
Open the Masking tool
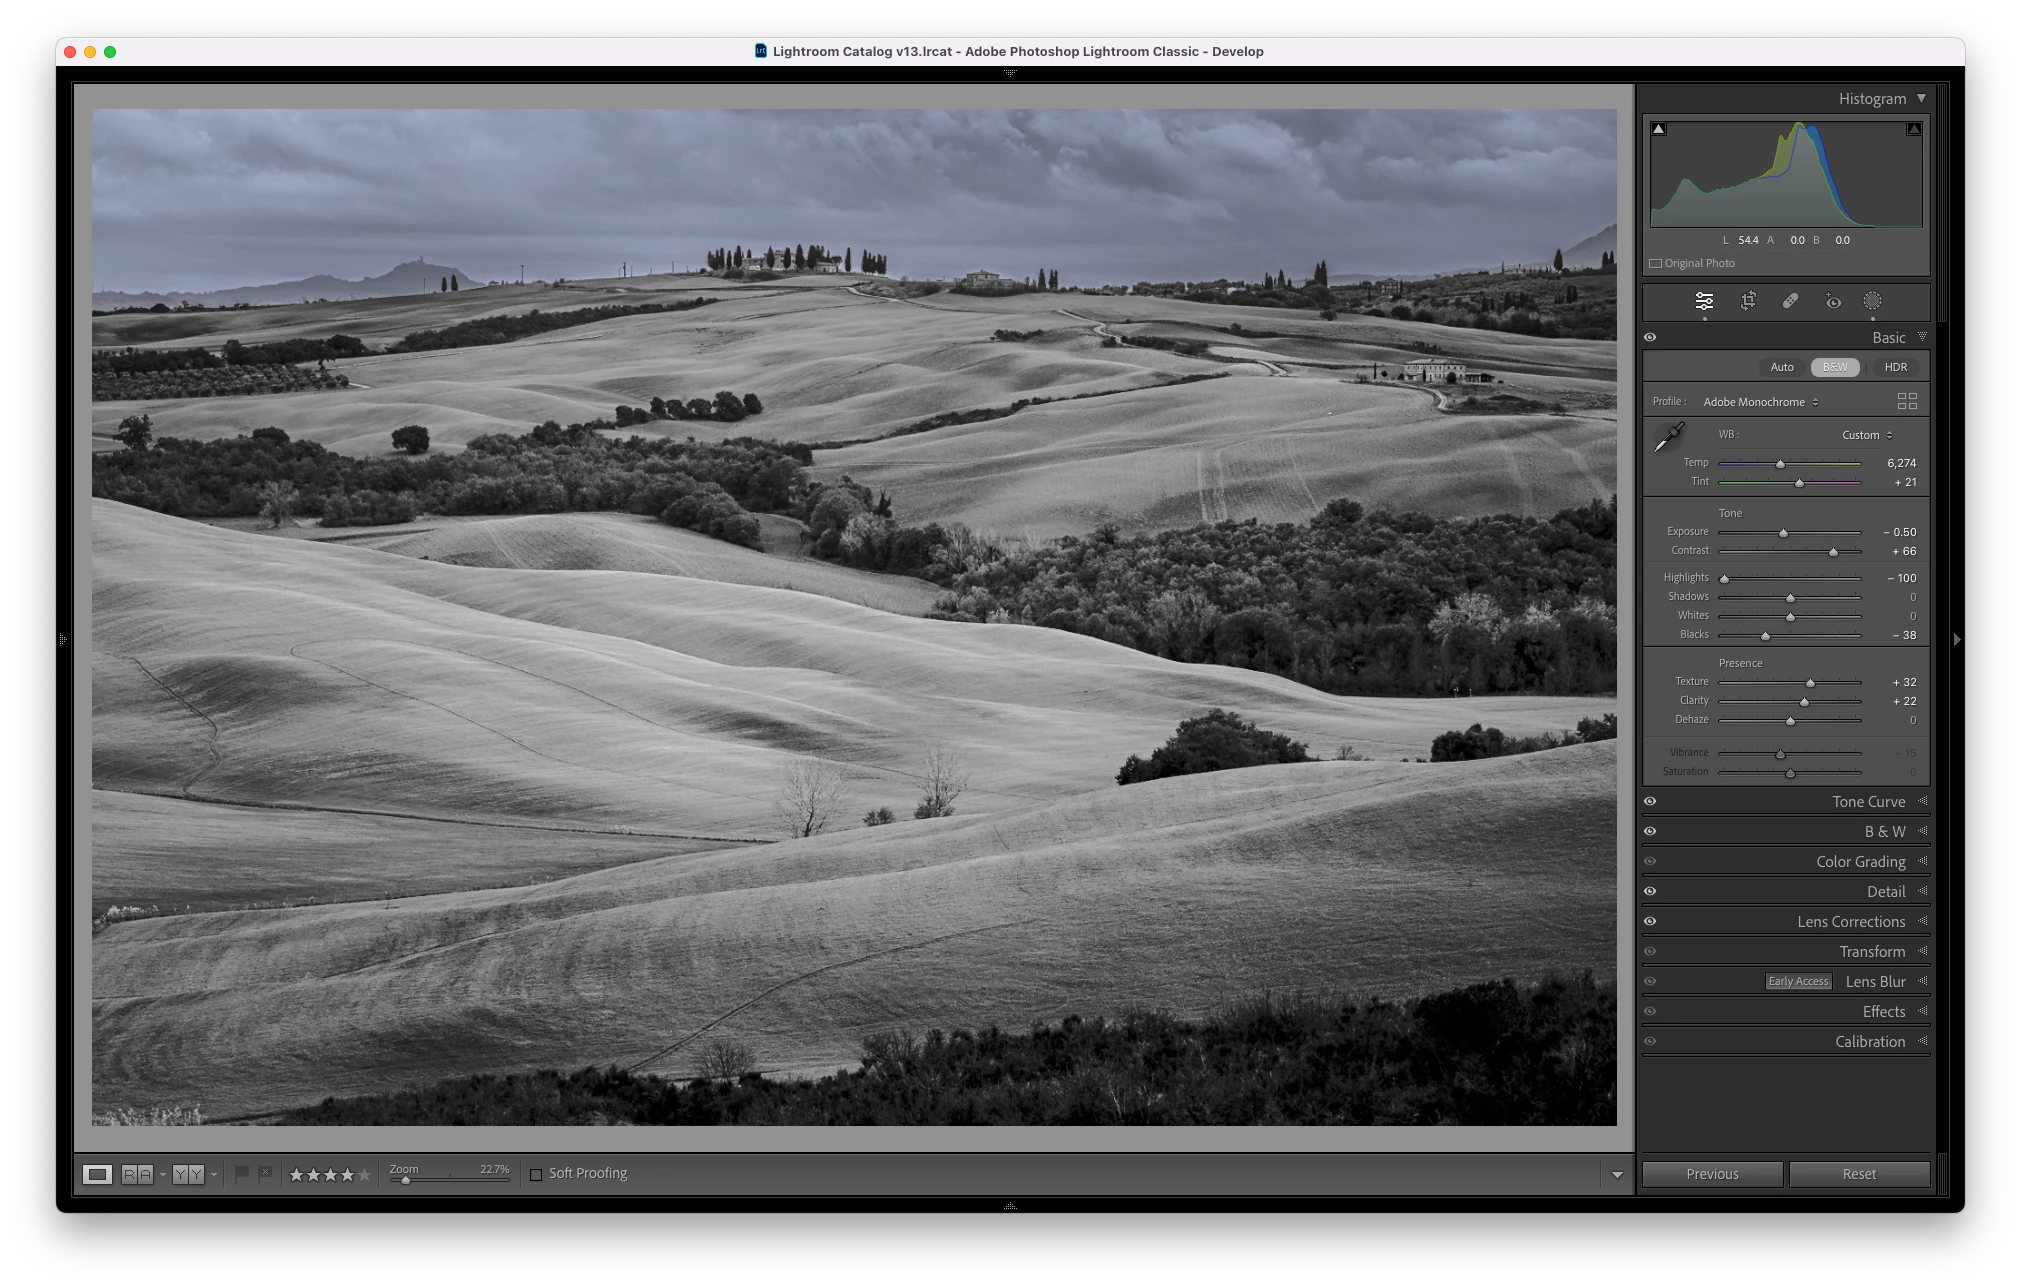coord(1872,301)
